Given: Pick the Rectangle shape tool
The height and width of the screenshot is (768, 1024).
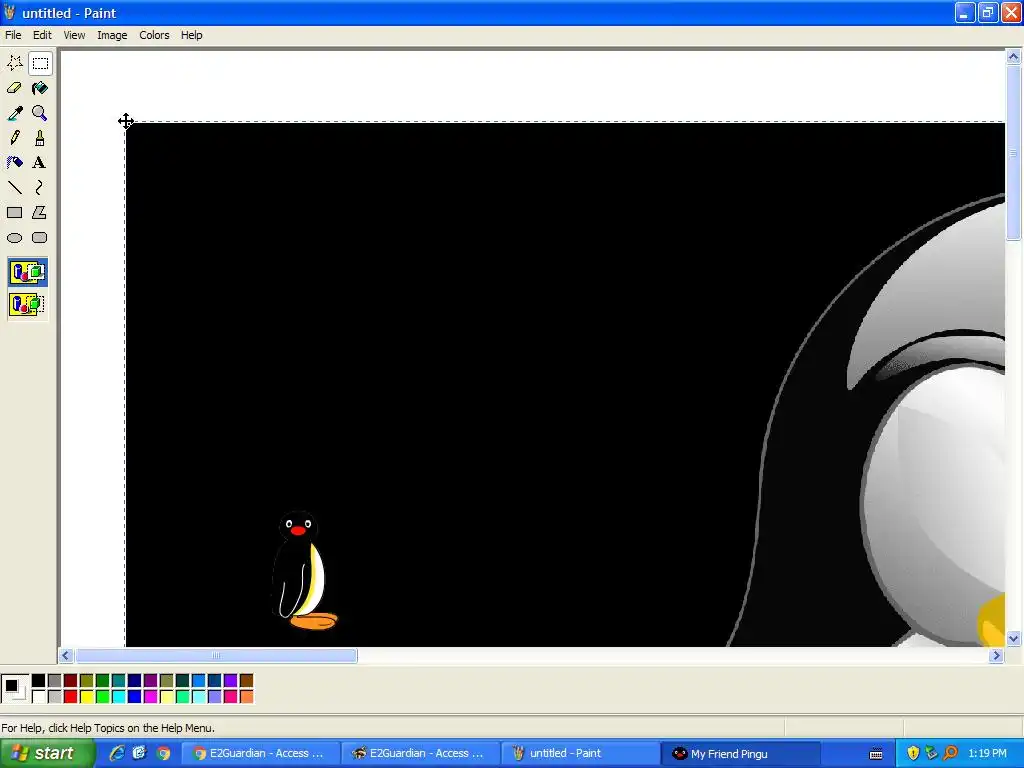Looking at the screenshot, I should pos(14,213).
